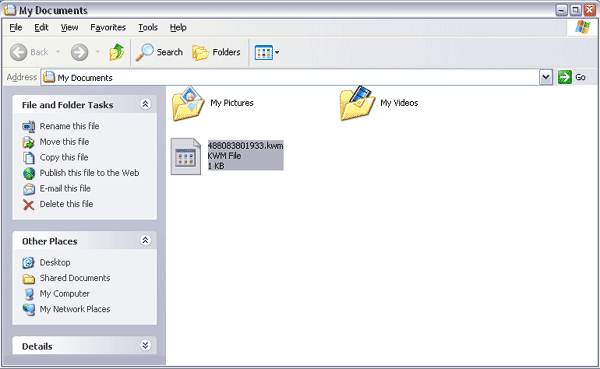Open Search with the magnifier icon

point(145,52)
